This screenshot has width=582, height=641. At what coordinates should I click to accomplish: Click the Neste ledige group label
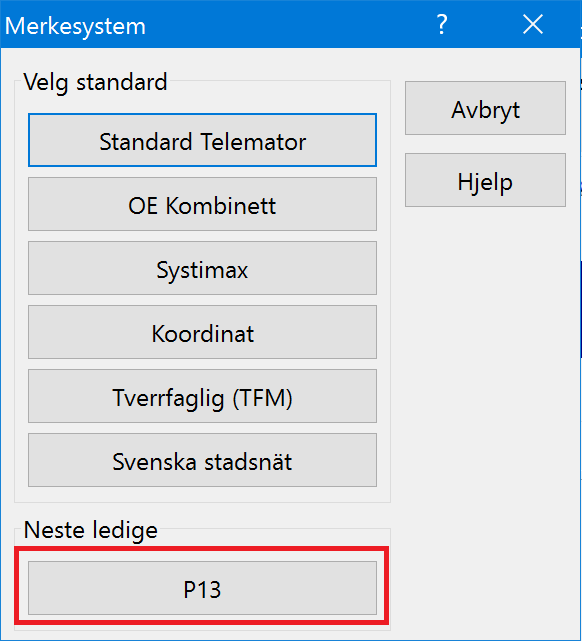coord(91,530)
